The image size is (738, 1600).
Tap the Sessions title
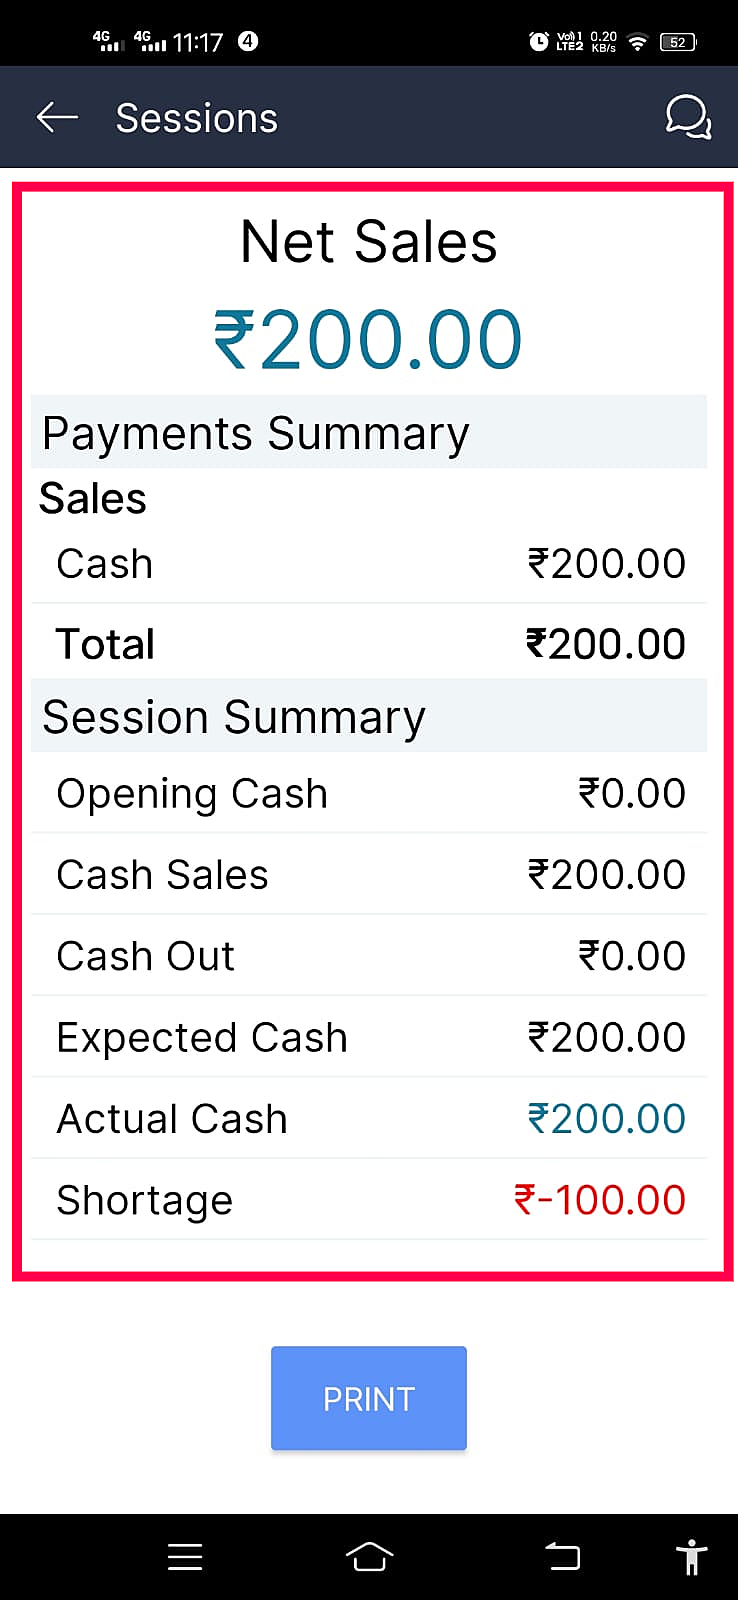tap(197, 118)
